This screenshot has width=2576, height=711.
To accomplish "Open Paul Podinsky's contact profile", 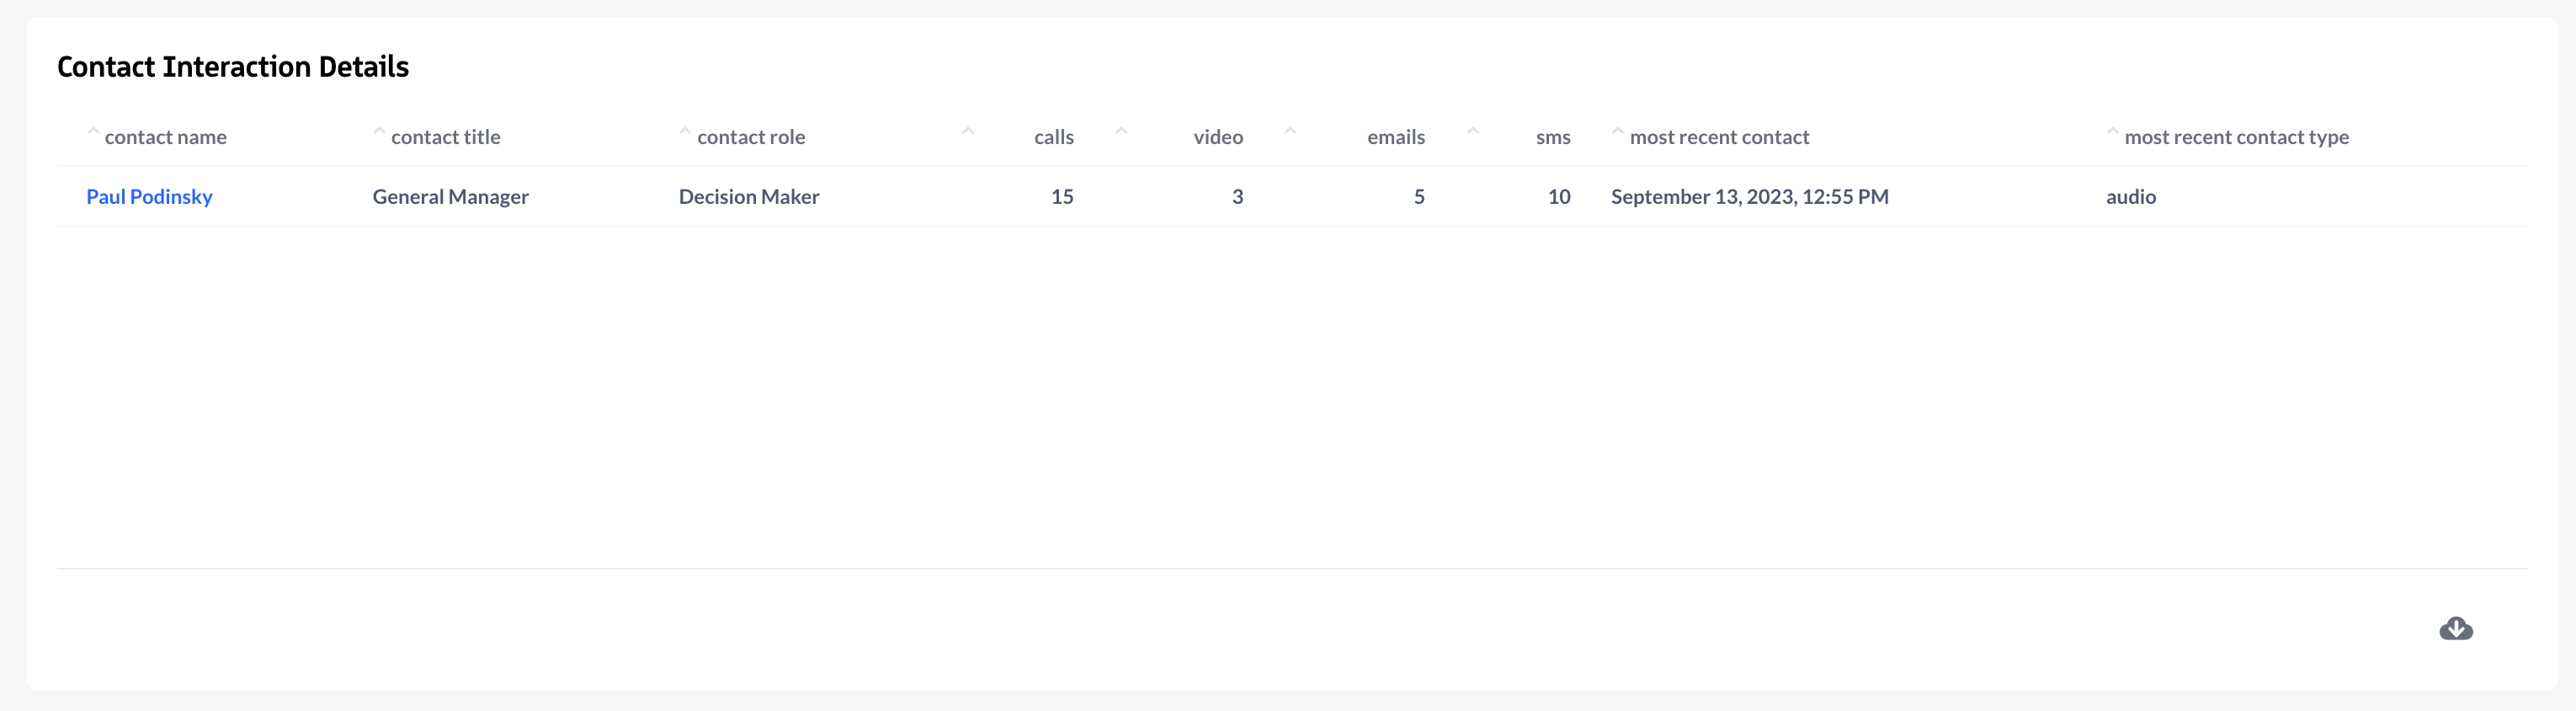I will point(149,196).
